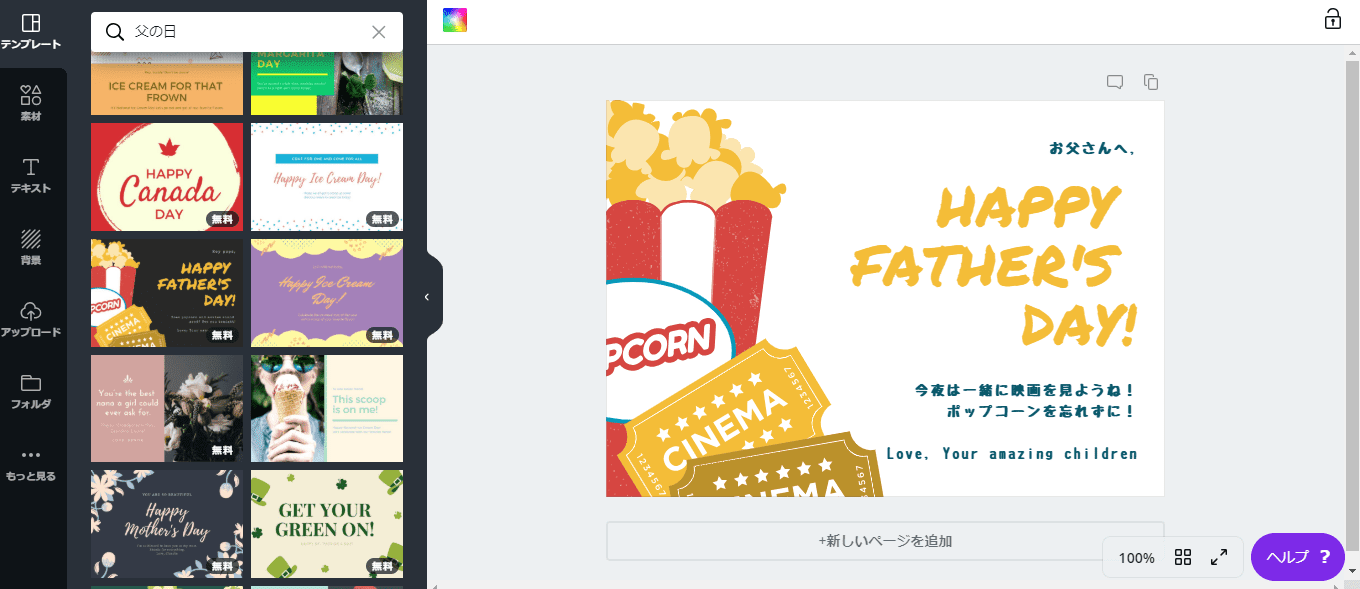The height and width of the screenshot is (589, 1360).
Task: Clear the 父の日 search with X
Action: coord(378,32)
